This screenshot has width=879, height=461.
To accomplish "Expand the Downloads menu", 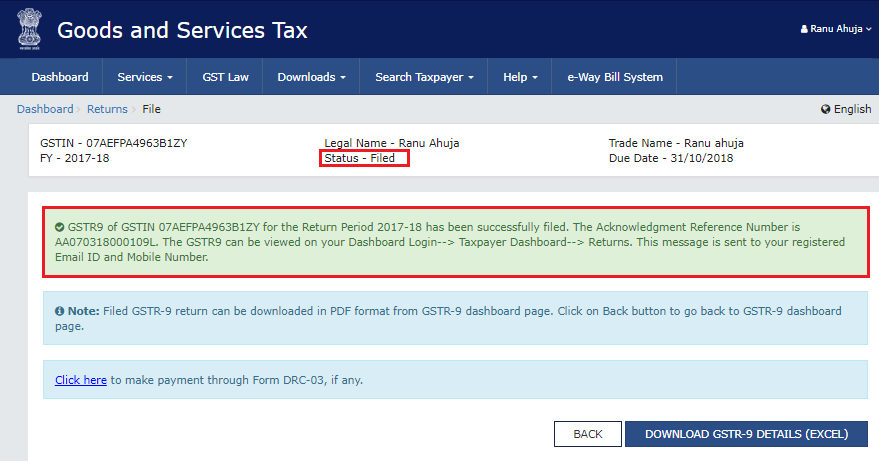I will pyautogui.click(x=311, y=77).
